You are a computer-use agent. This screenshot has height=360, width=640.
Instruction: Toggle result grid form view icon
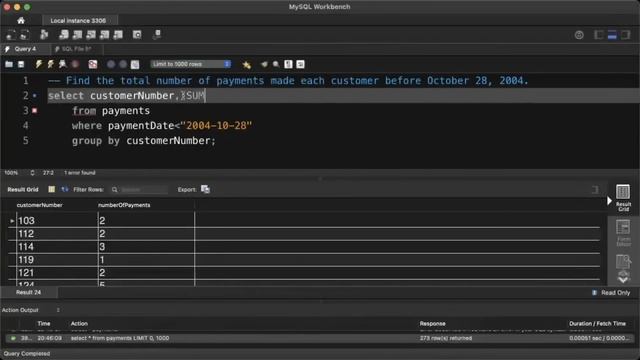click(x=51, y=189)
